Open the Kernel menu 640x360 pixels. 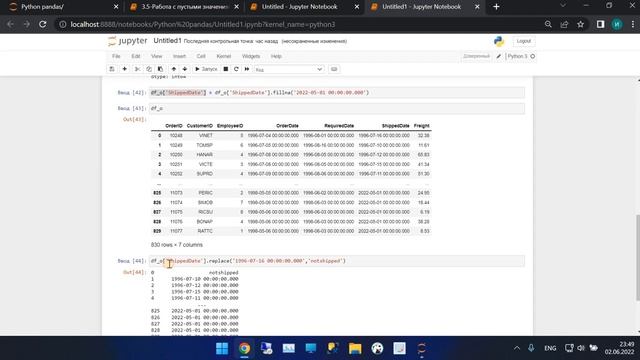[x=224, y=56]
